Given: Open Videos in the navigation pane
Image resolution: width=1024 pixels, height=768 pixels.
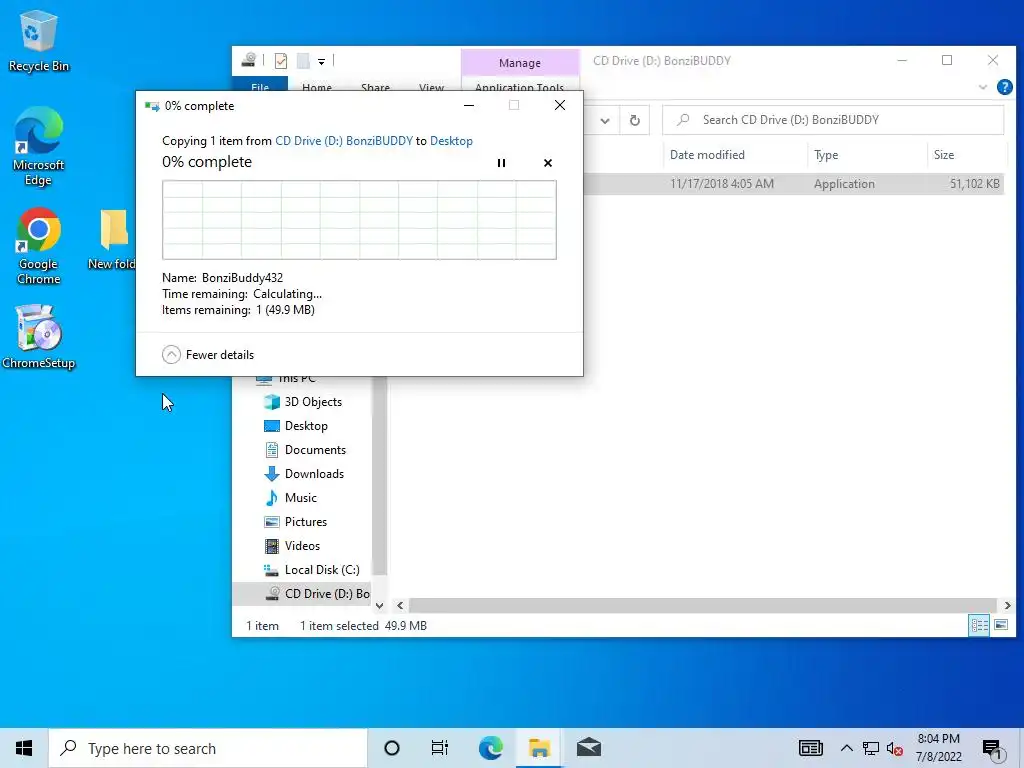Looking at the screenshot, I should (x=302, y=545).
